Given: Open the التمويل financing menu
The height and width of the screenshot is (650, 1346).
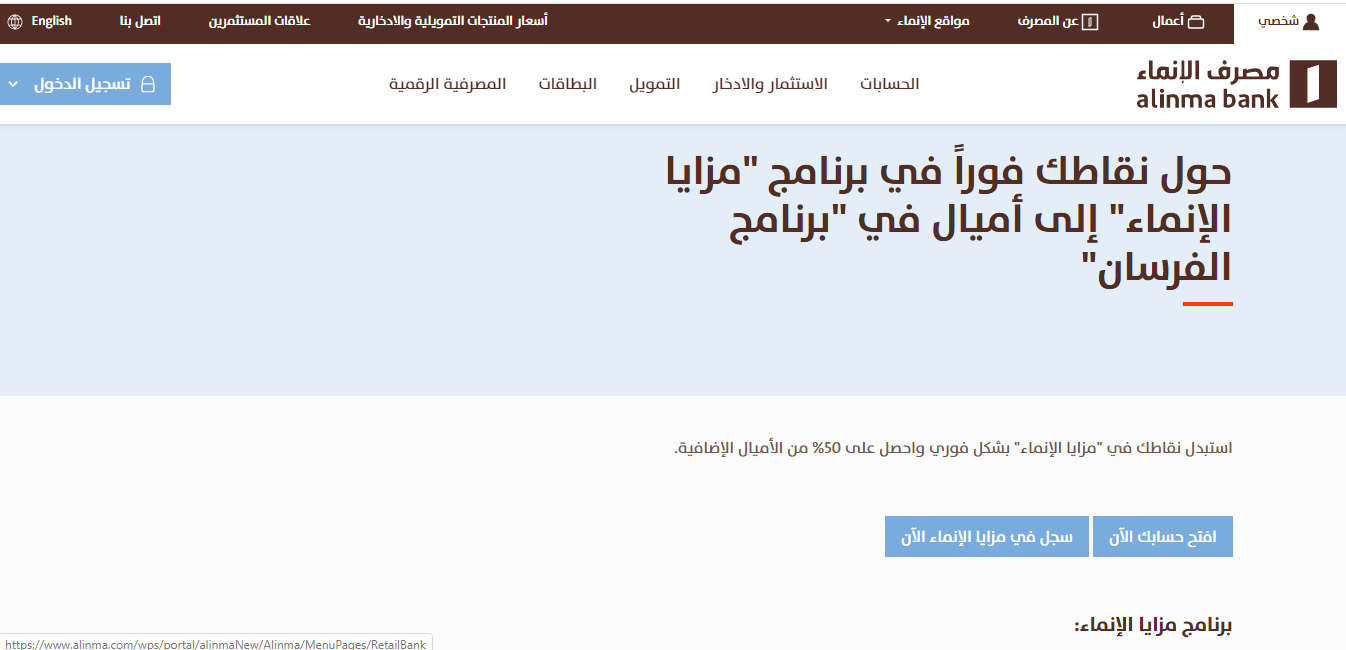Looking at the screenshot, I should (x=654, y=84).
